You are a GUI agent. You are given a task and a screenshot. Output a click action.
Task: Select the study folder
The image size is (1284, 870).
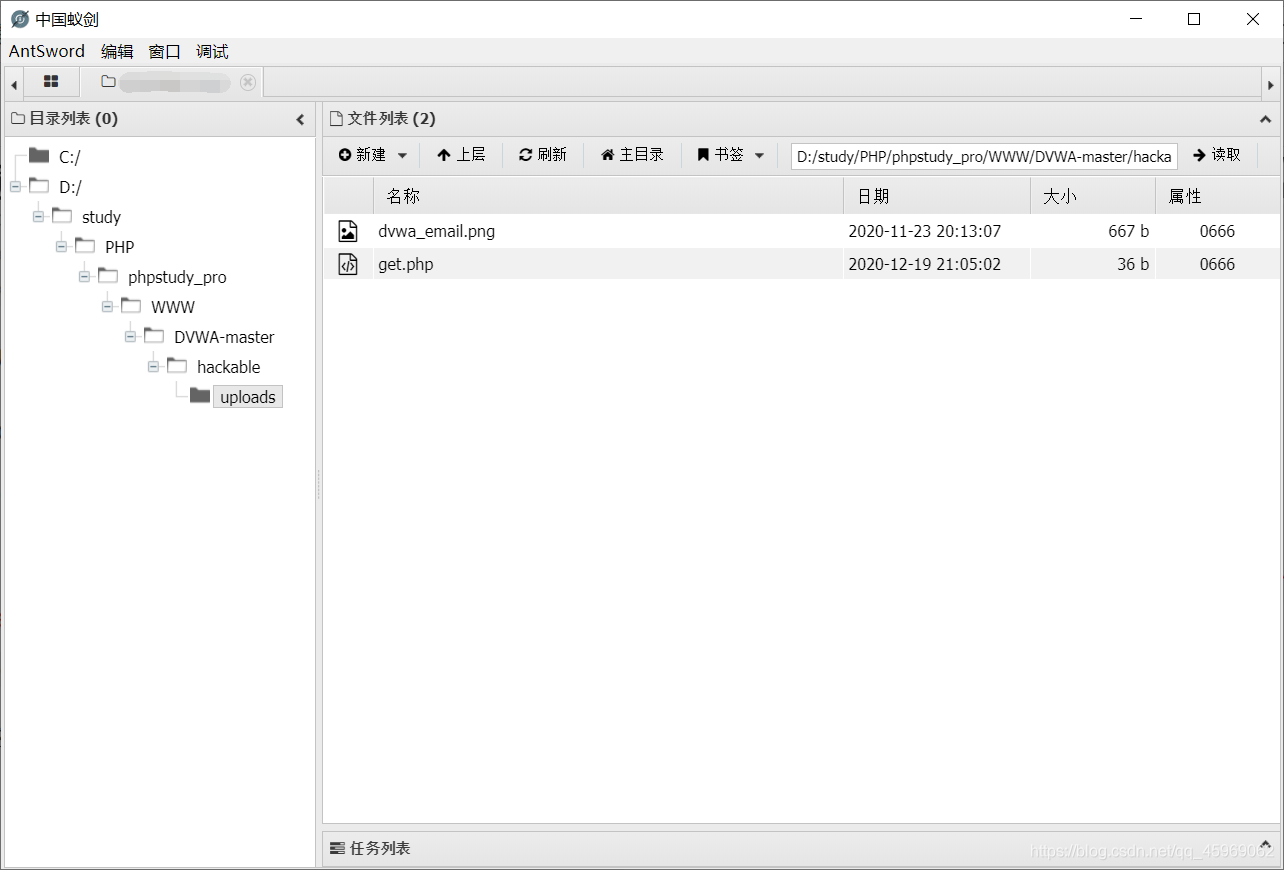click(x=101, y=217)
